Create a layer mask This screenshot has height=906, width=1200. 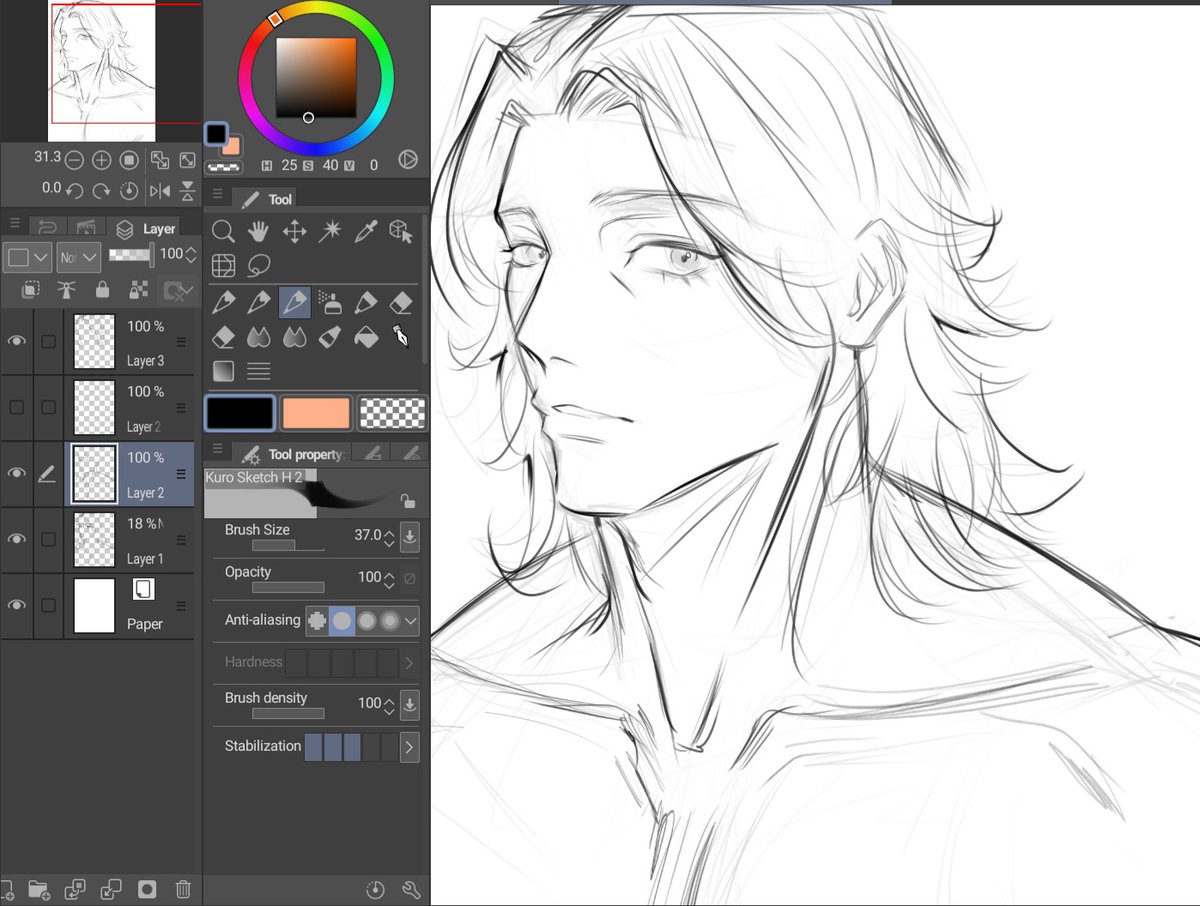[x=147, y=888]
